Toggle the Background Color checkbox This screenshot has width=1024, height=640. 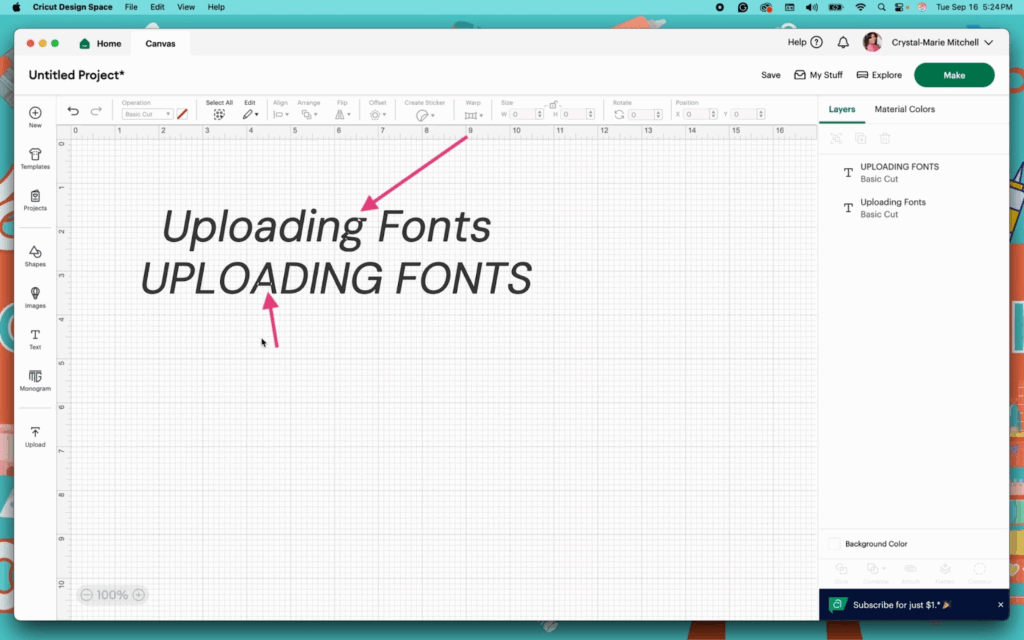(x=834, y=543)
